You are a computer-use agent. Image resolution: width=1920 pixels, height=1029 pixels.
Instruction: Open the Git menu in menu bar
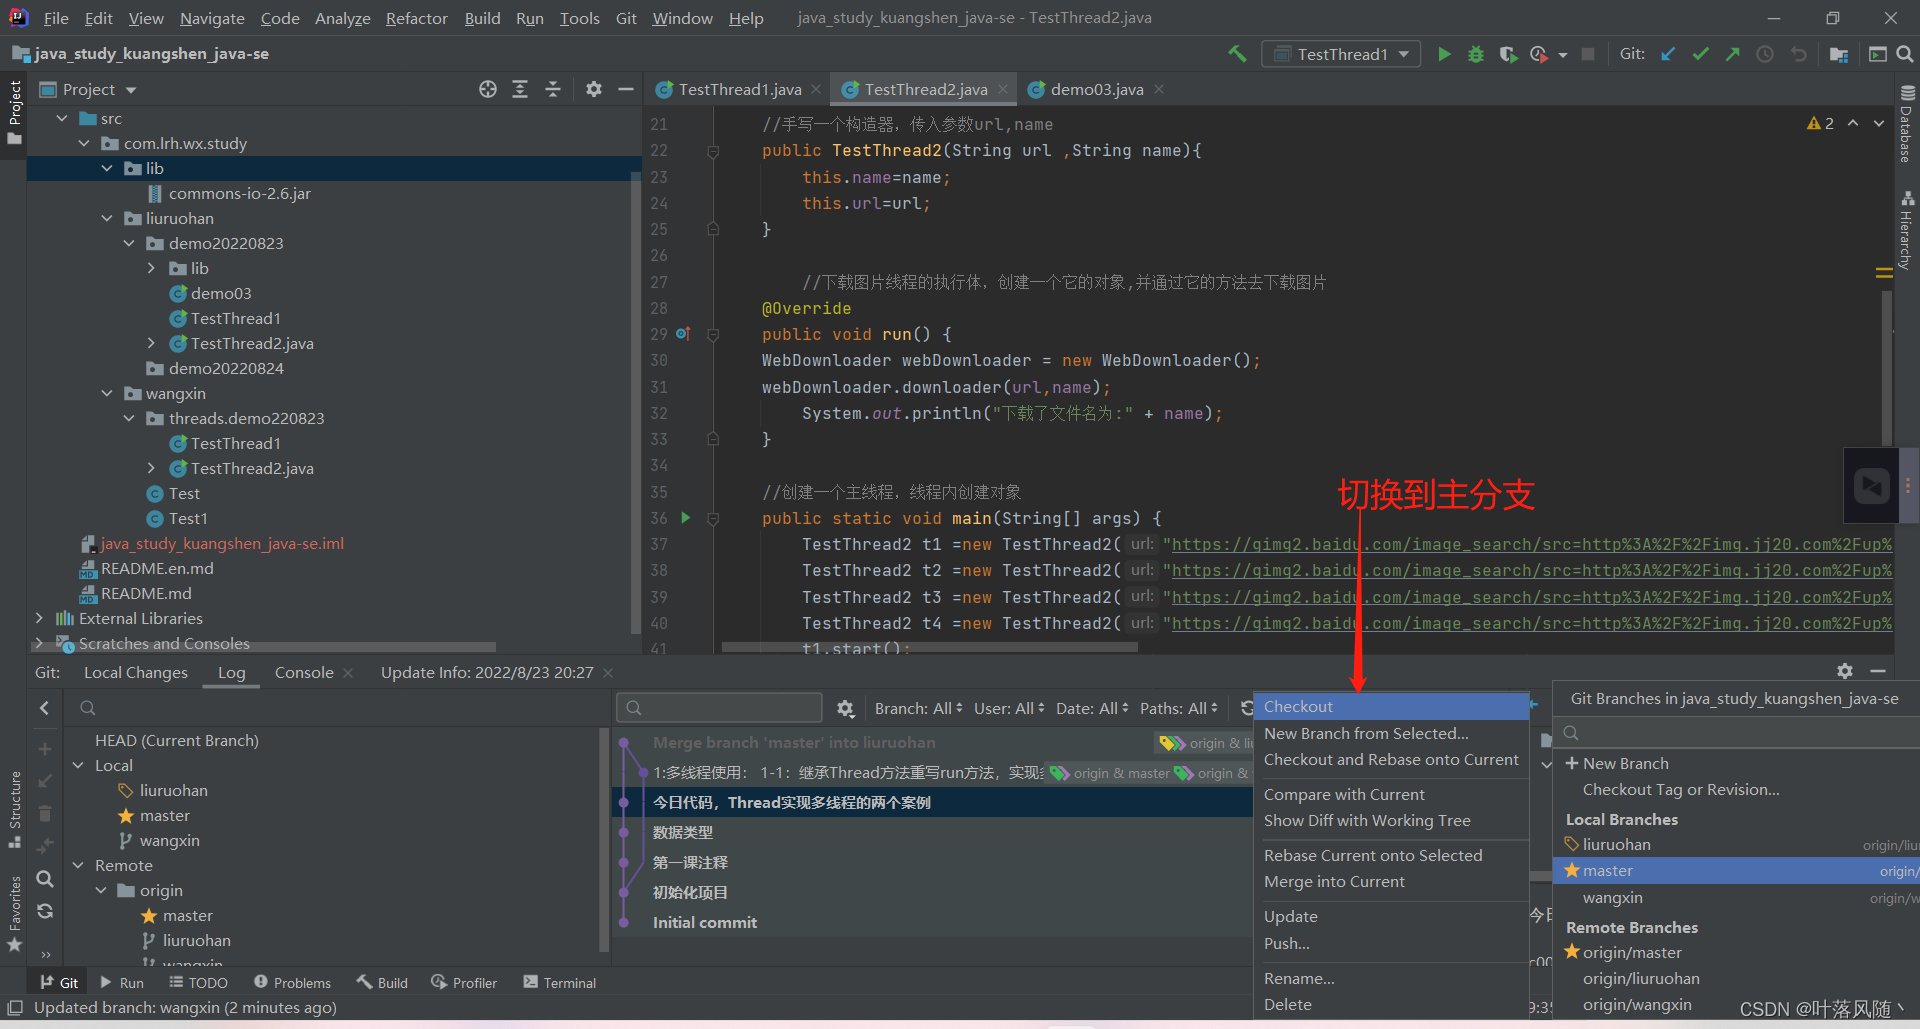click(x=626, y=18)
